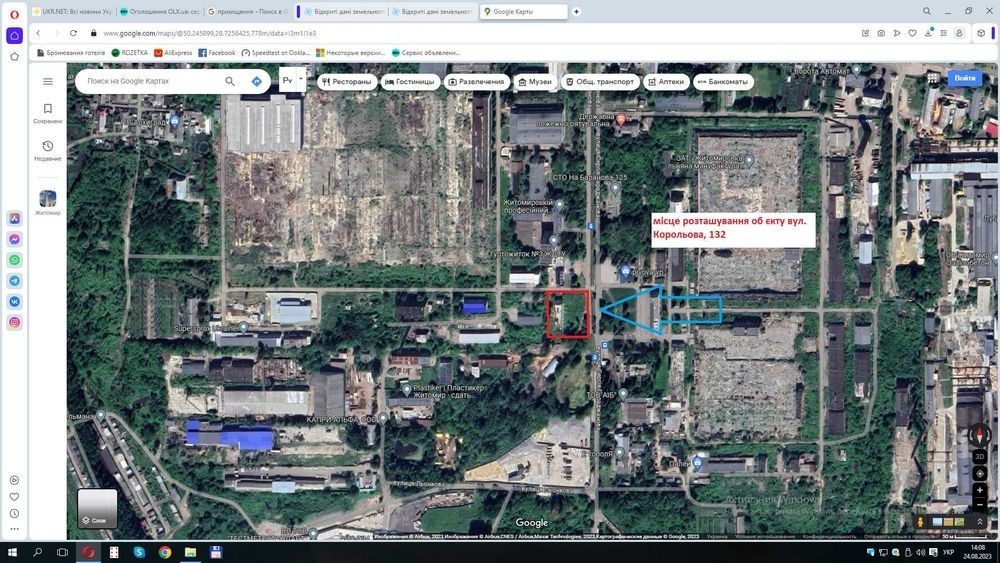Screen dimensions: 1000x563
Task: Filter map by Развлечения
Action: (476, 82)
